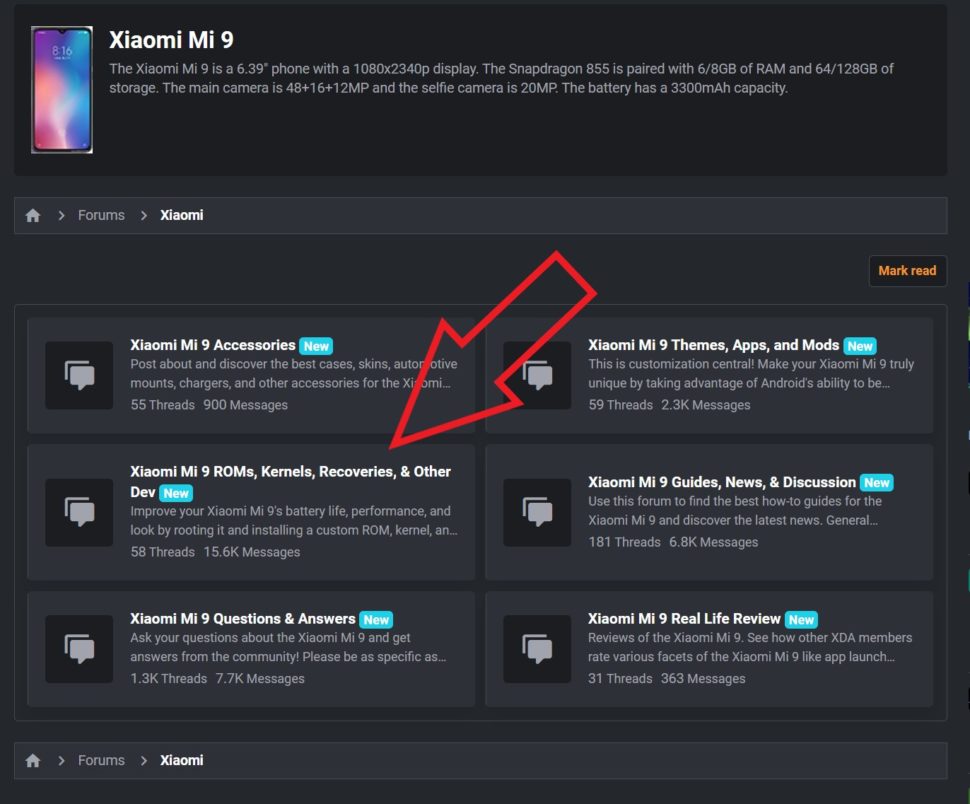Click the chat icon beside Real Life Review

point(537,648)
